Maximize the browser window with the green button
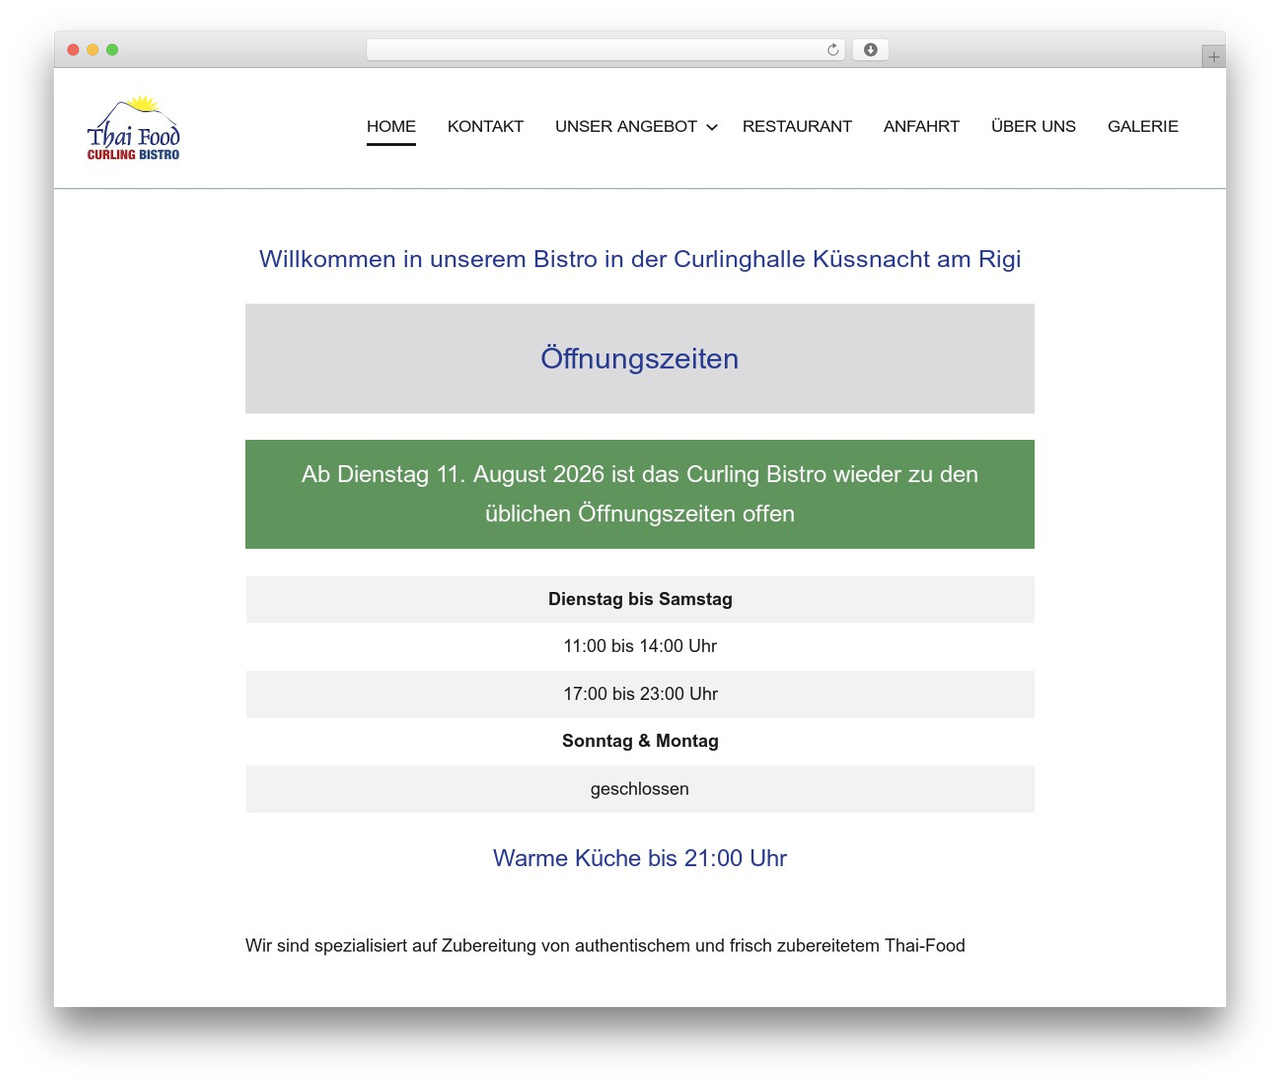The height and width of the screenshot is (1084, 1280). pos(112,50)
